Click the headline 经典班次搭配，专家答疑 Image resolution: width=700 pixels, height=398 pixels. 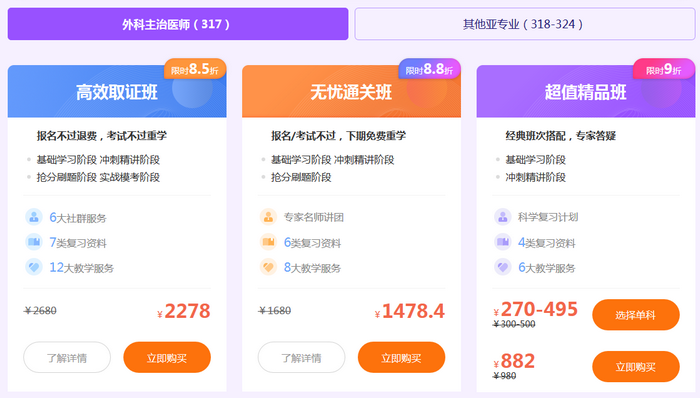tap(561, 136)
